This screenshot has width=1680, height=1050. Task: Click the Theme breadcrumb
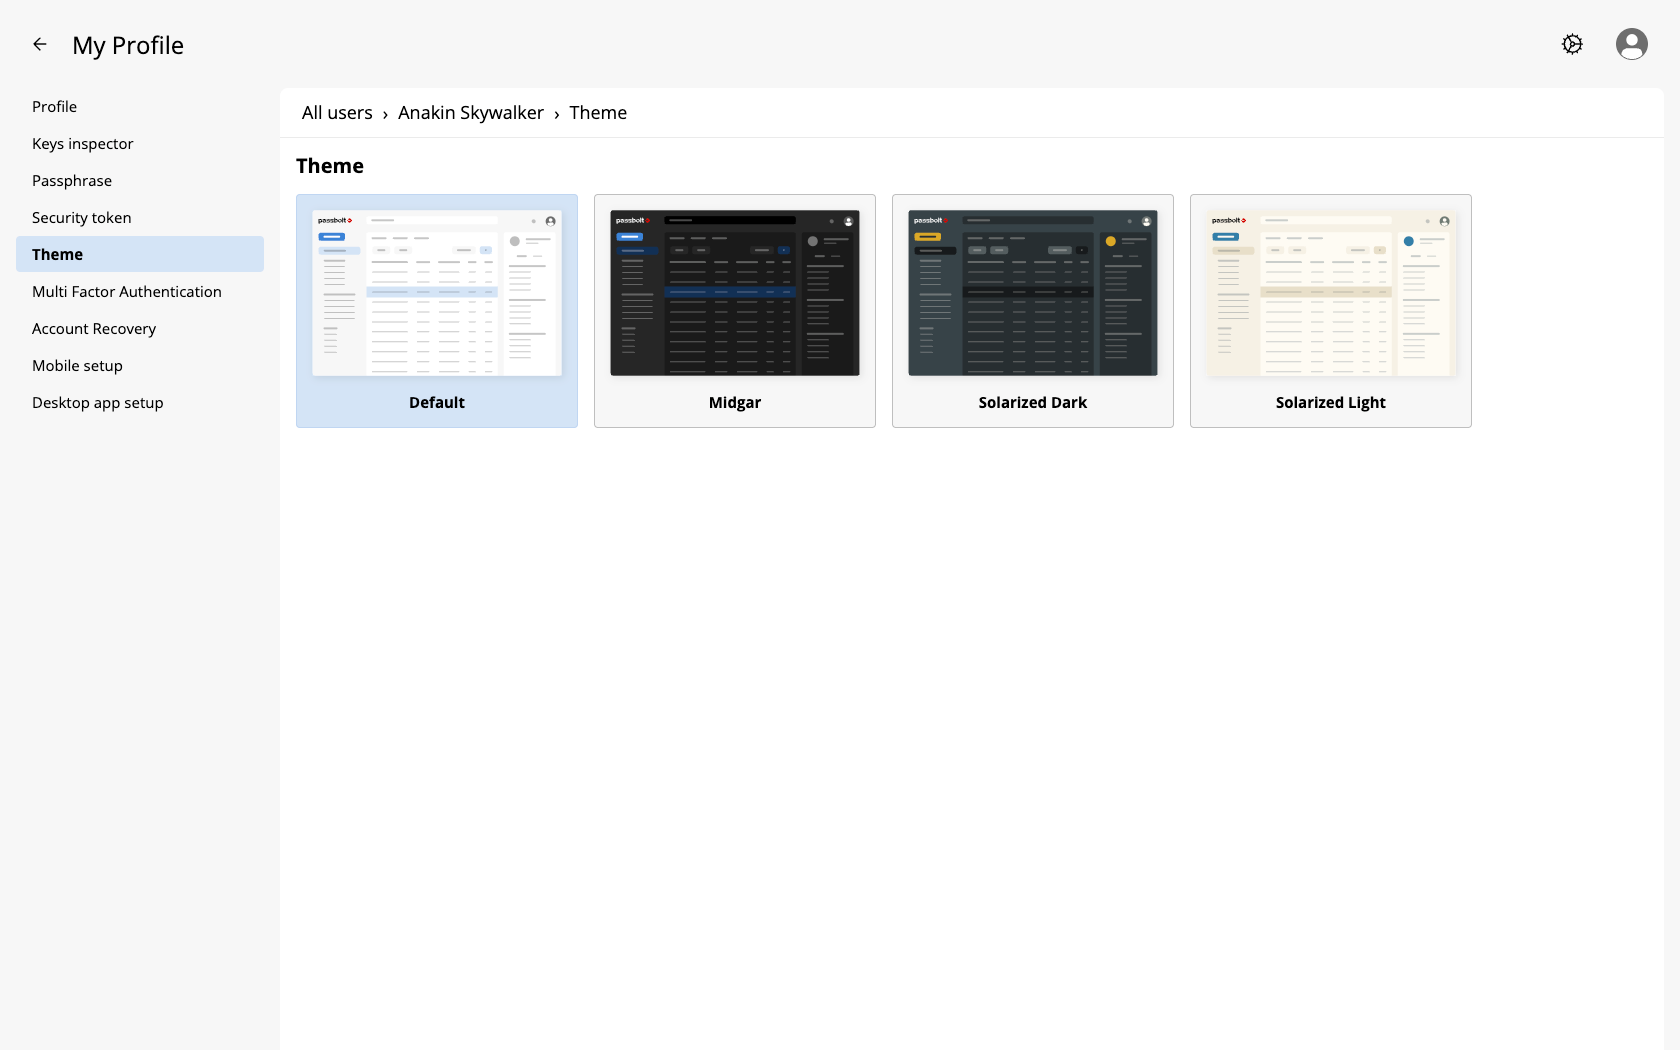click(598, 113)
